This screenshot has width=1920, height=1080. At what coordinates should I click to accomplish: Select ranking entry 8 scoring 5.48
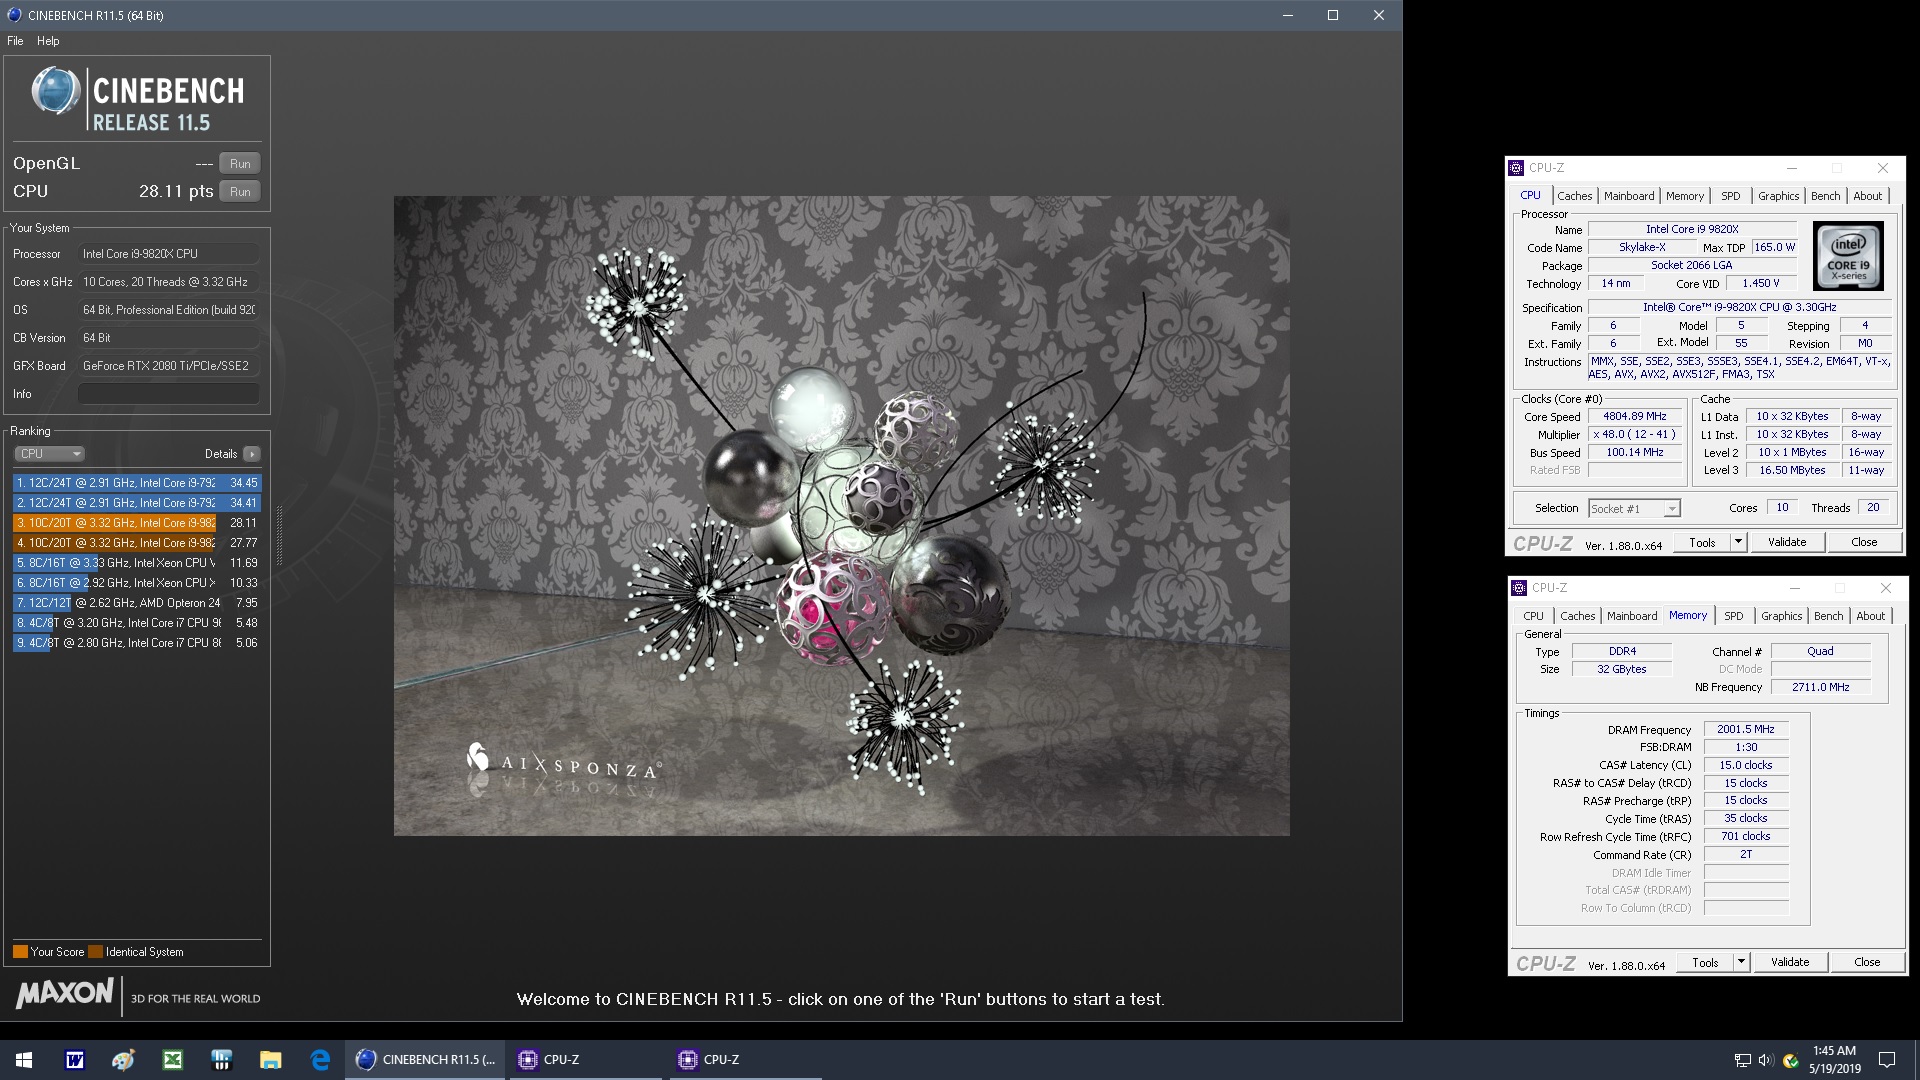pyautogui.click(x=137, y=623)
